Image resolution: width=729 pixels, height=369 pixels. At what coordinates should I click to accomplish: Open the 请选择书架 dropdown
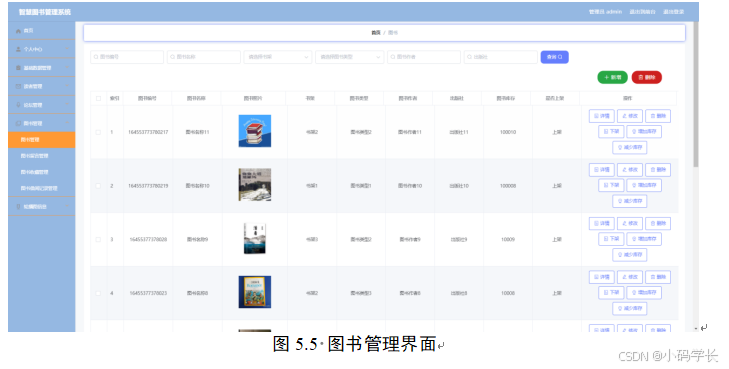(278, 57)
